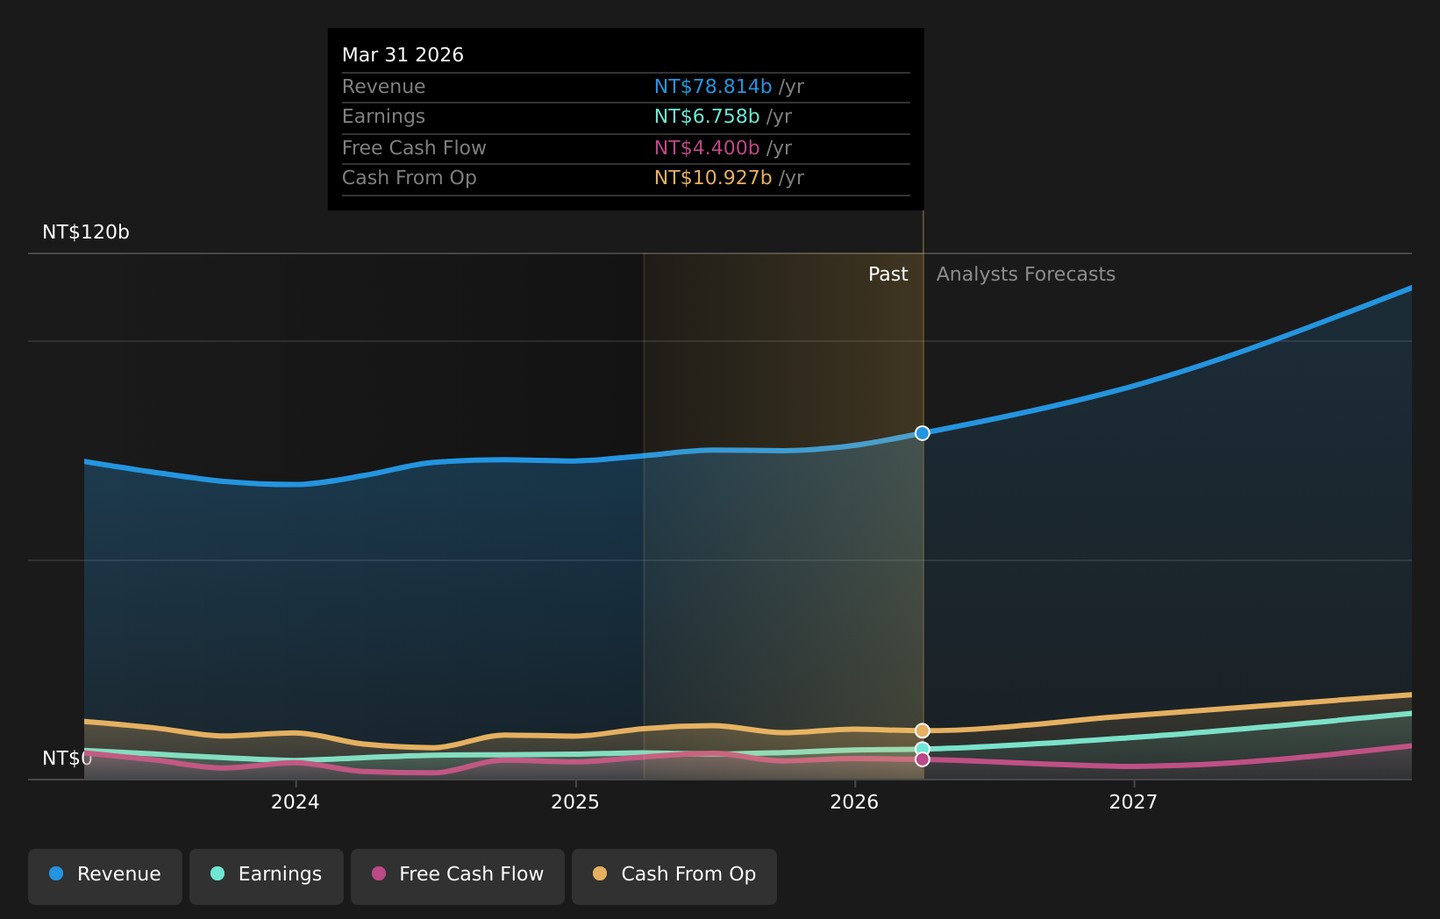
Task: Click the NT$4.400b free cash flow value
Action: pos(707,148)
